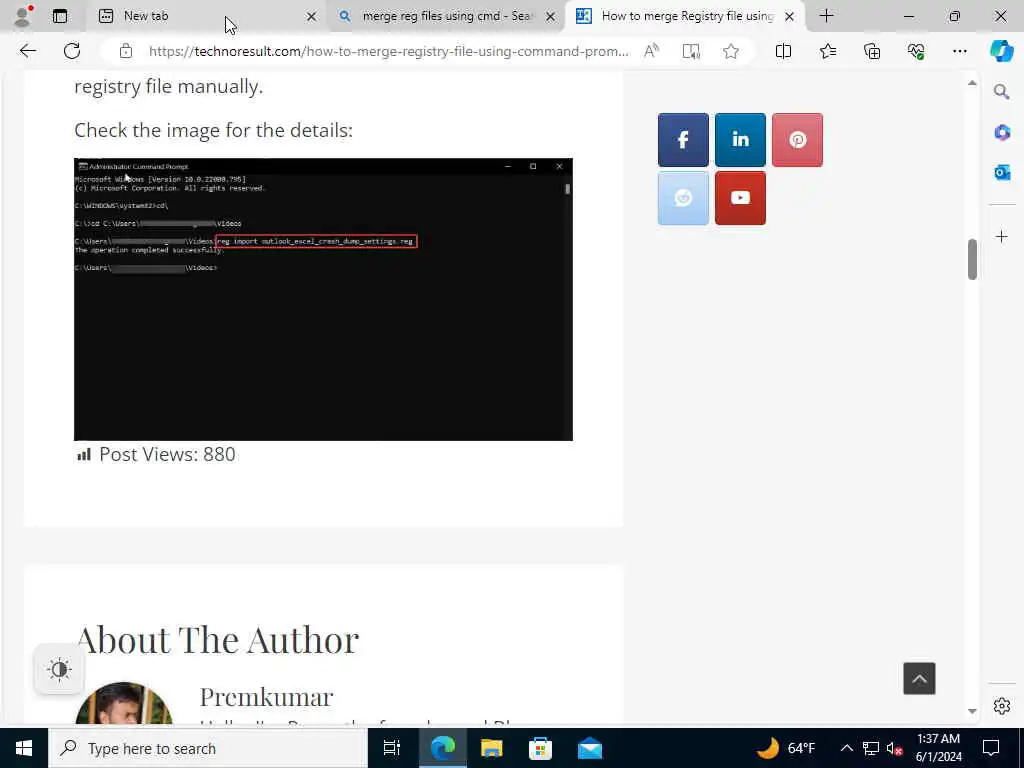Open the Command Prompt screenshot image
Viewport: 1024px width, 768px height.
pyautogui.click(x=323, y=299)
